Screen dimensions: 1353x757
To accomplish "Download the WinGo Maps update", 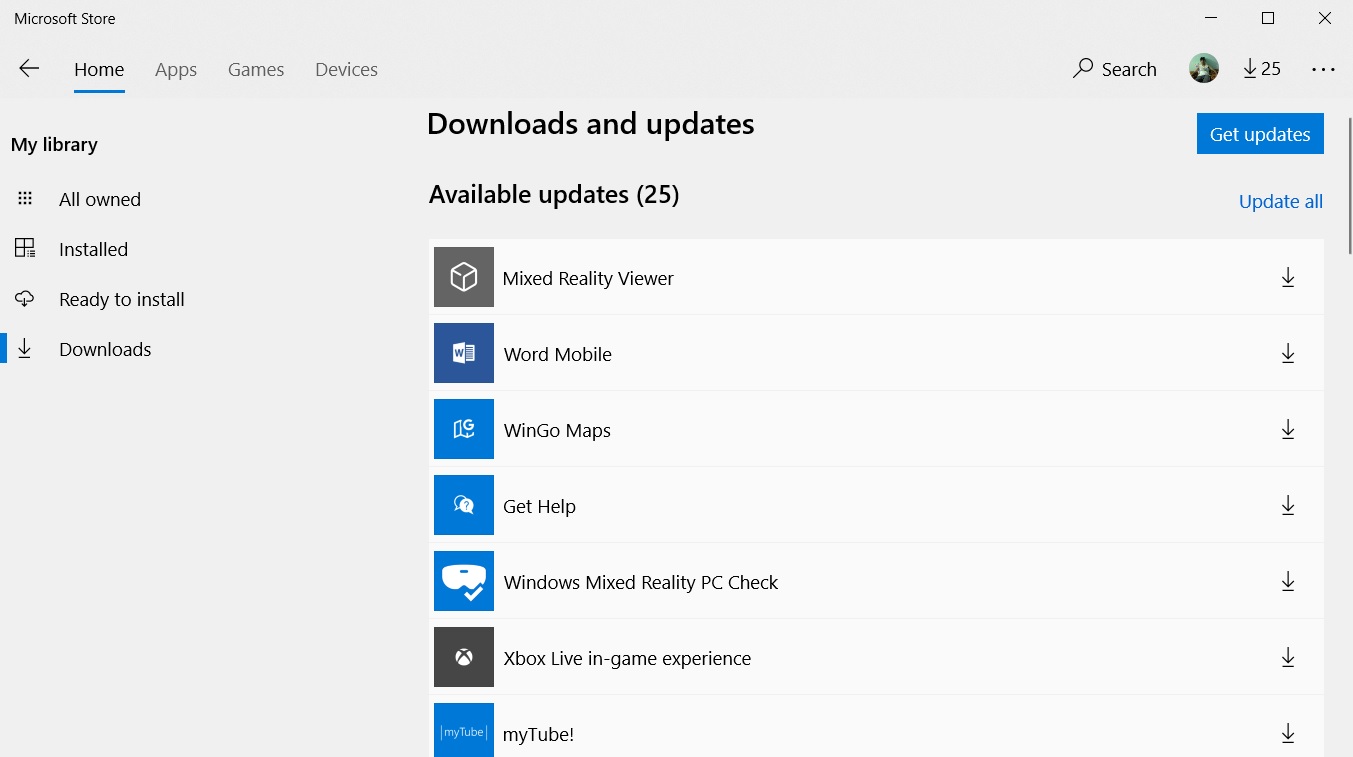I will [1288, 429].
